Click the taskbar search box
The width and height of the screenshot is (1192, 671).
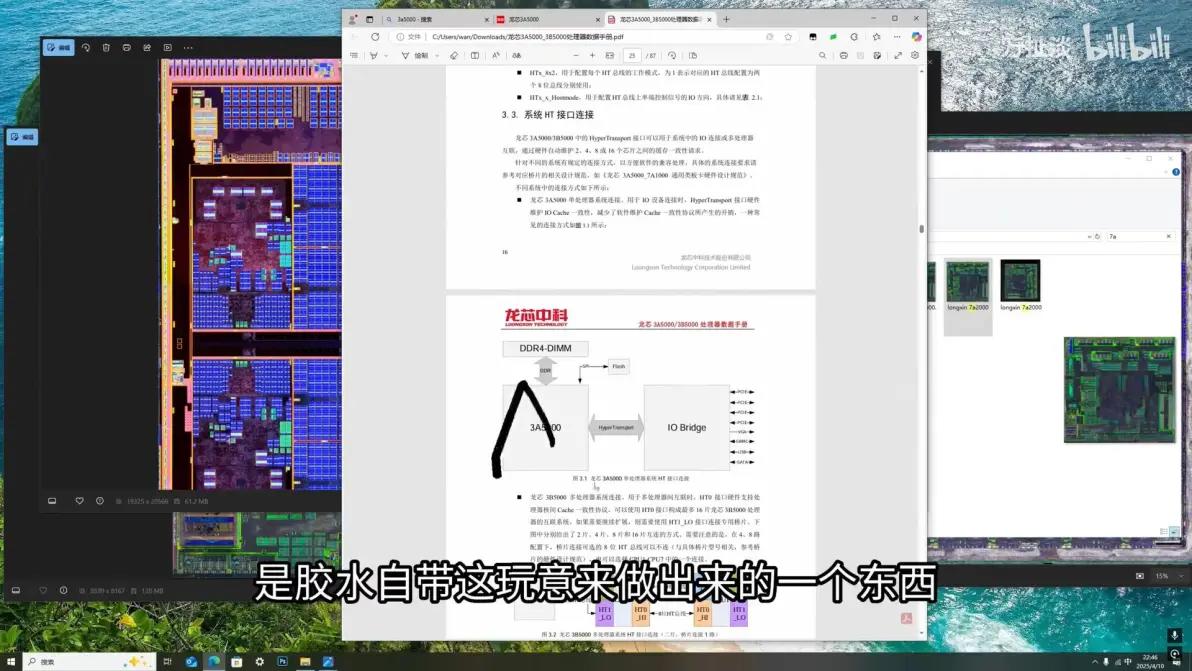(90, 662)
